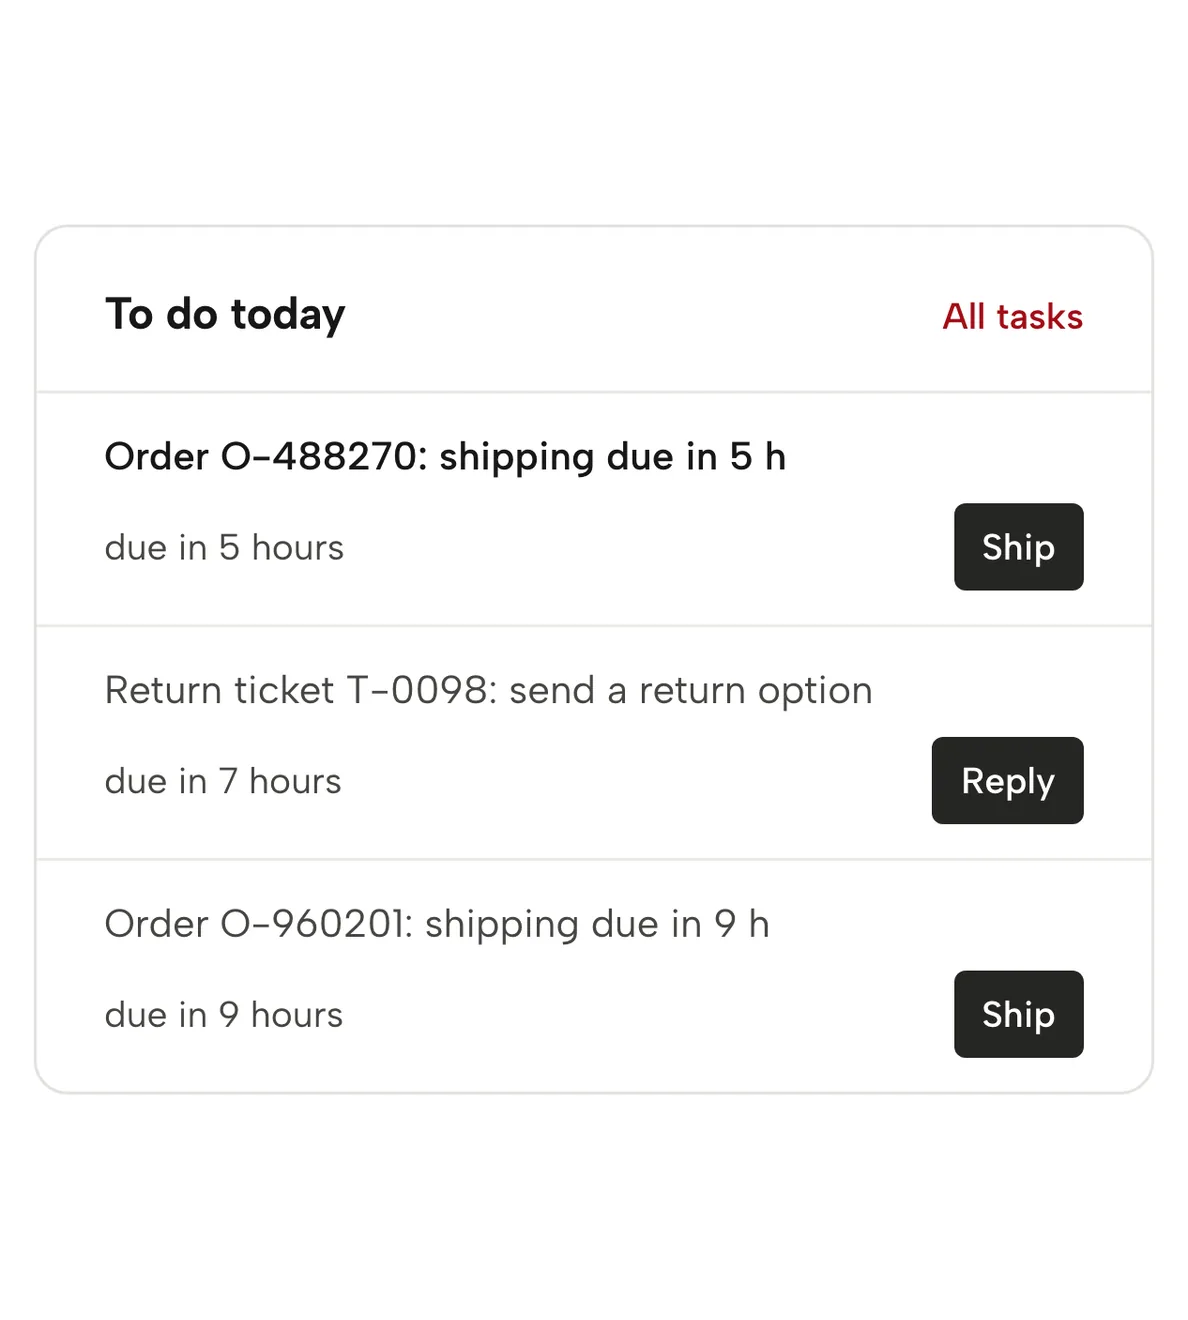The width and height of the screenshot is (1188, 1320).
Task: Click the "due in 9 hours" label
Action: pyautogui.click(x=224, y=1015)
